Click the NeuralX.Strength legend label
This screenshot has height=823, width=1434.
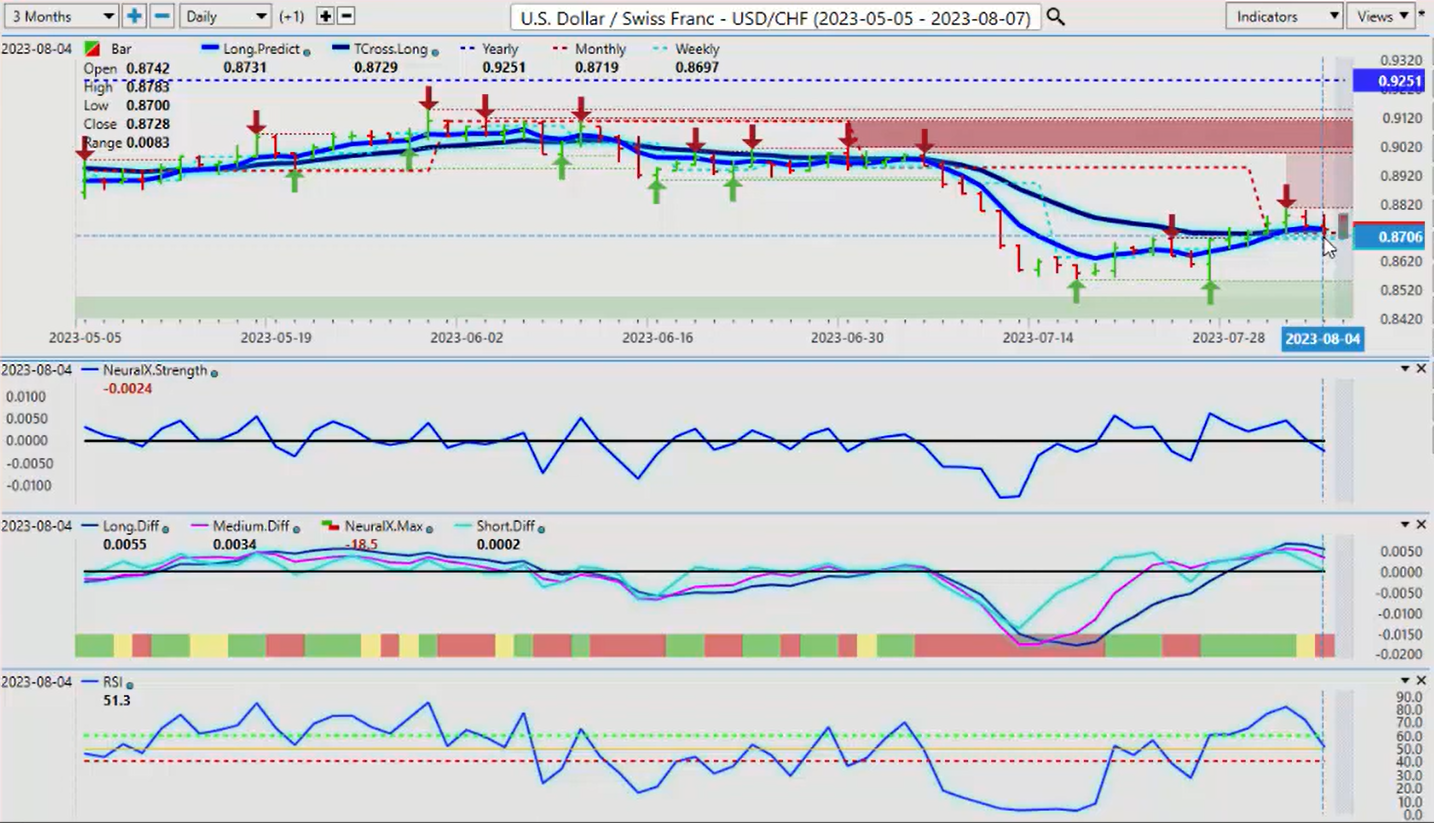click(x=155, y=370)
